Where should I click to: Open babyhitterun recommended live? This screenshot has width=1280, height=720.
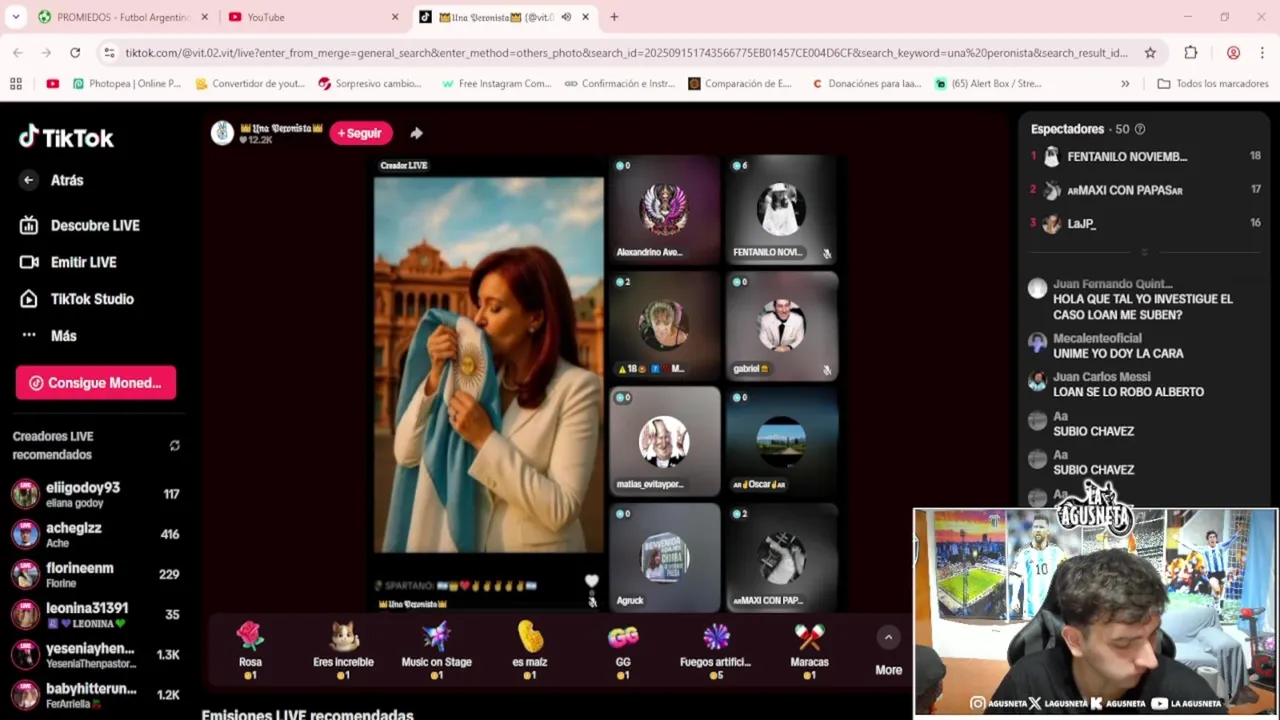[x=95, y=695]
